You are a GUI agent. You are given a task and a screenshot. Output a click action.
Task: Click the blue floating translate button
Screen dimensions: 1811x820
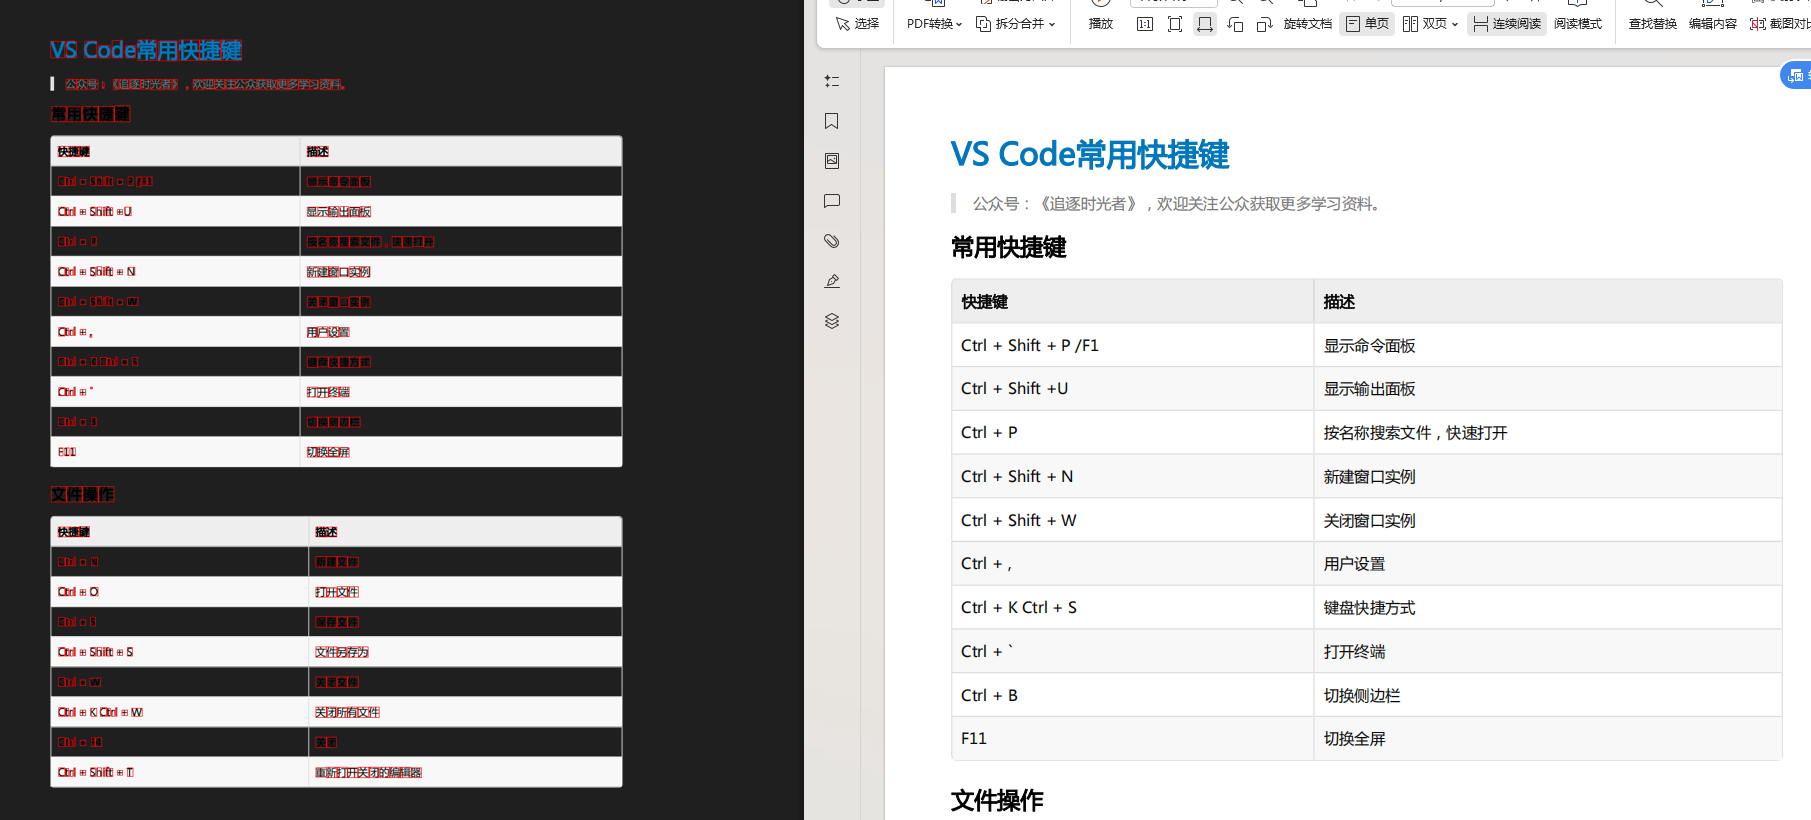click(1797, 75)
